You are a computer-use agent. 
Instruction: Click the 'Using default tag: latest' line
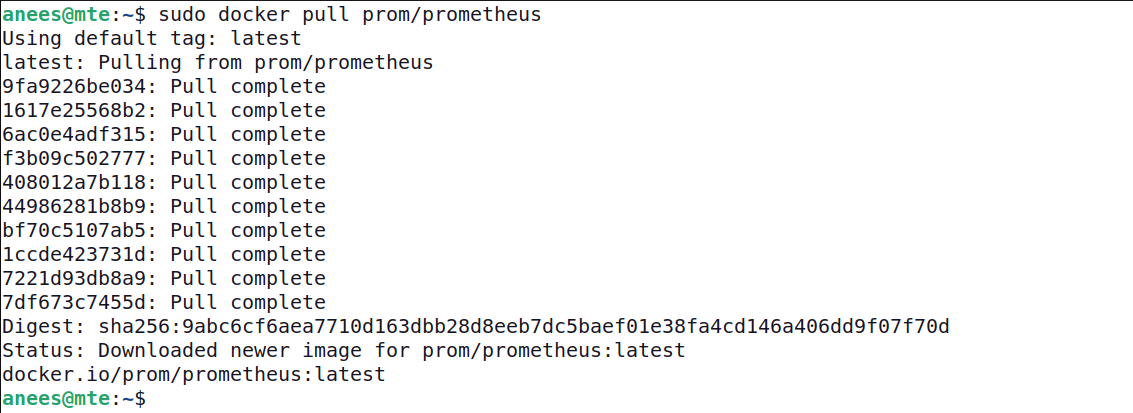151,38
